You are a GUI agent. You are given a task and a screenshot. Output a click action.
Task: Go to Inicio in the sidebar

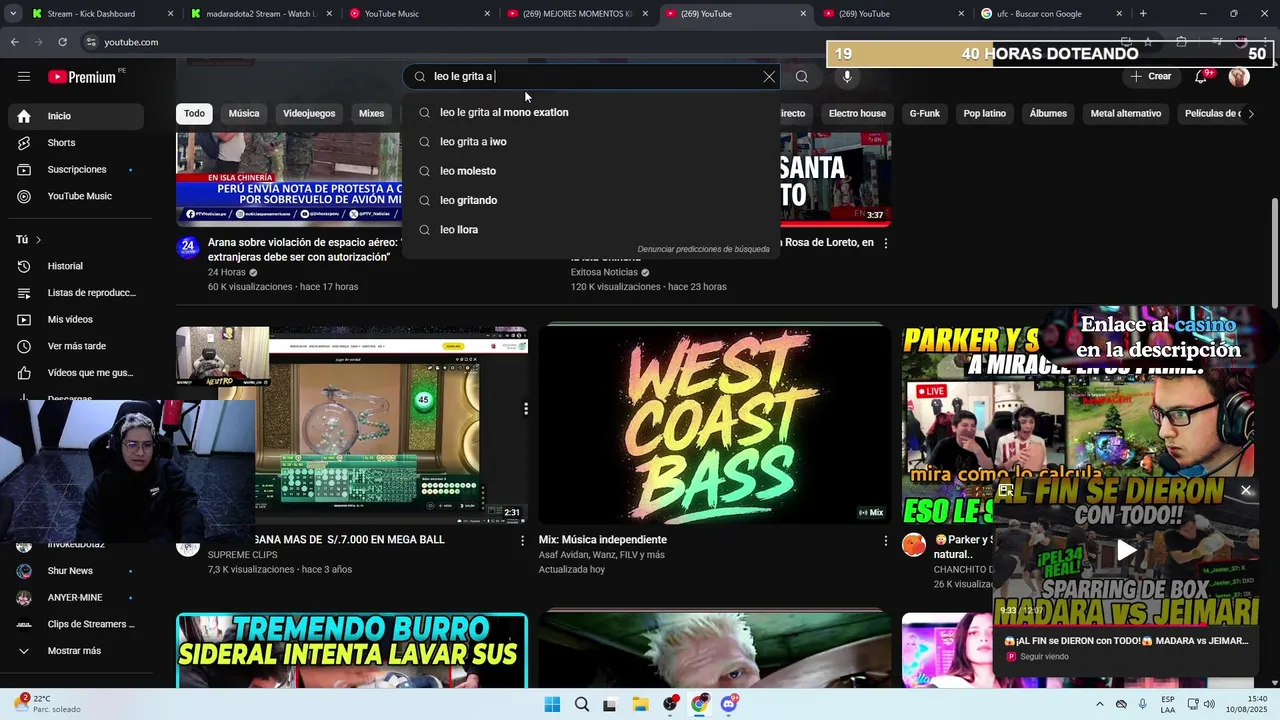pos(76,116)
